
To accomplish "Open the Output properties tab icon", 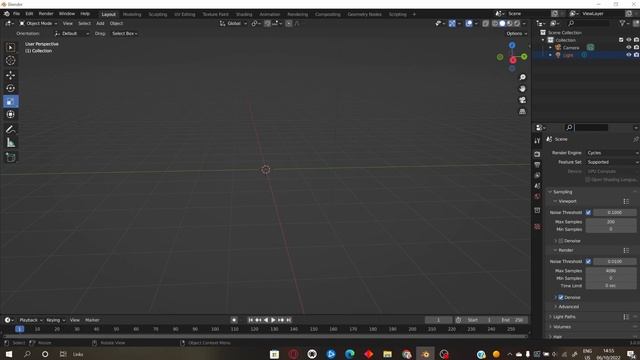I will tap(537, 165).
